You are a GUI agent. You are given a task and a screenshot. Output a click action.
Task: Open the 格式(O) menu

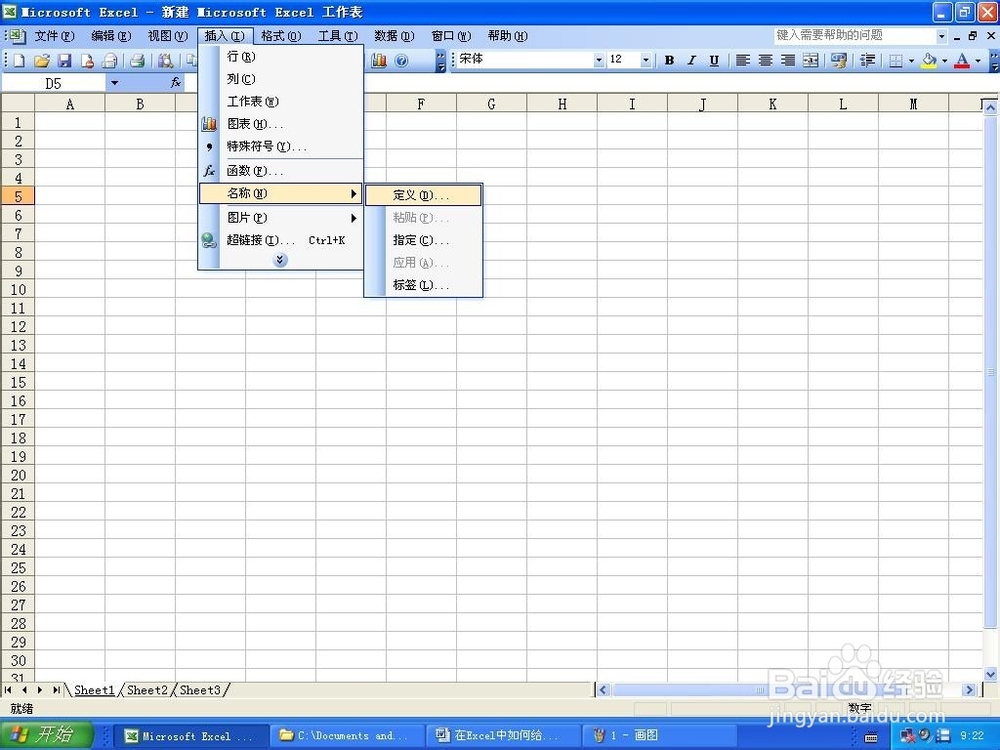click(281, 36)
